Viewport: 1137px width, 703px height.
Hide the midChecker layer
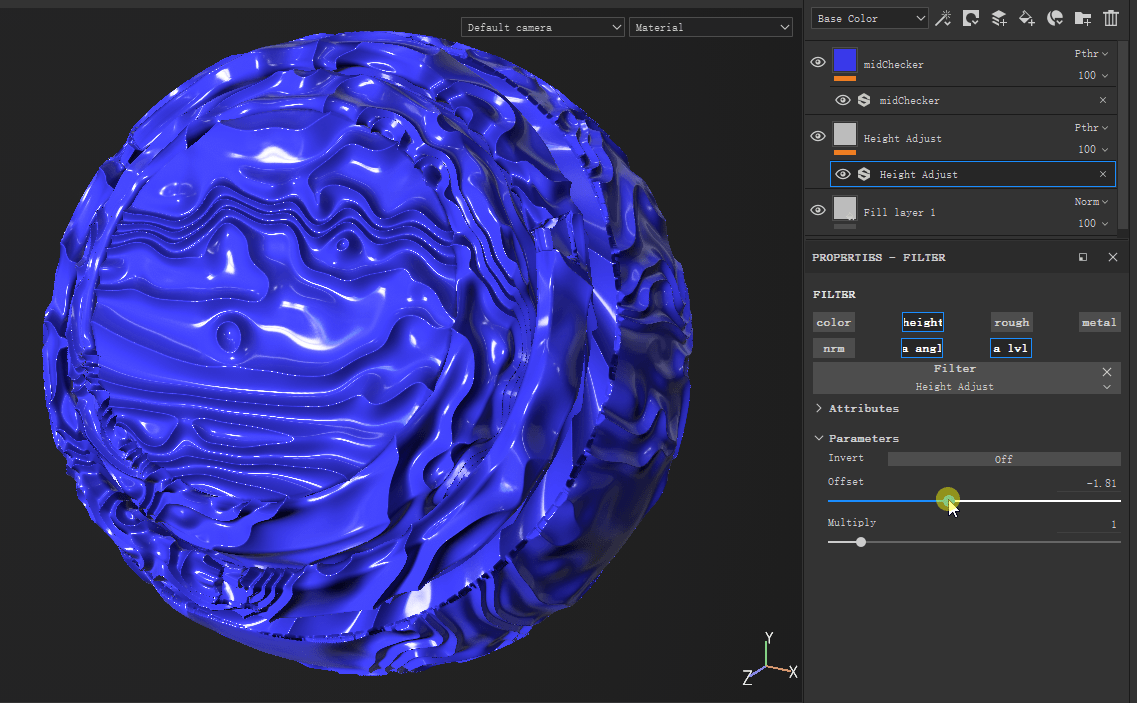coord(818,62)
